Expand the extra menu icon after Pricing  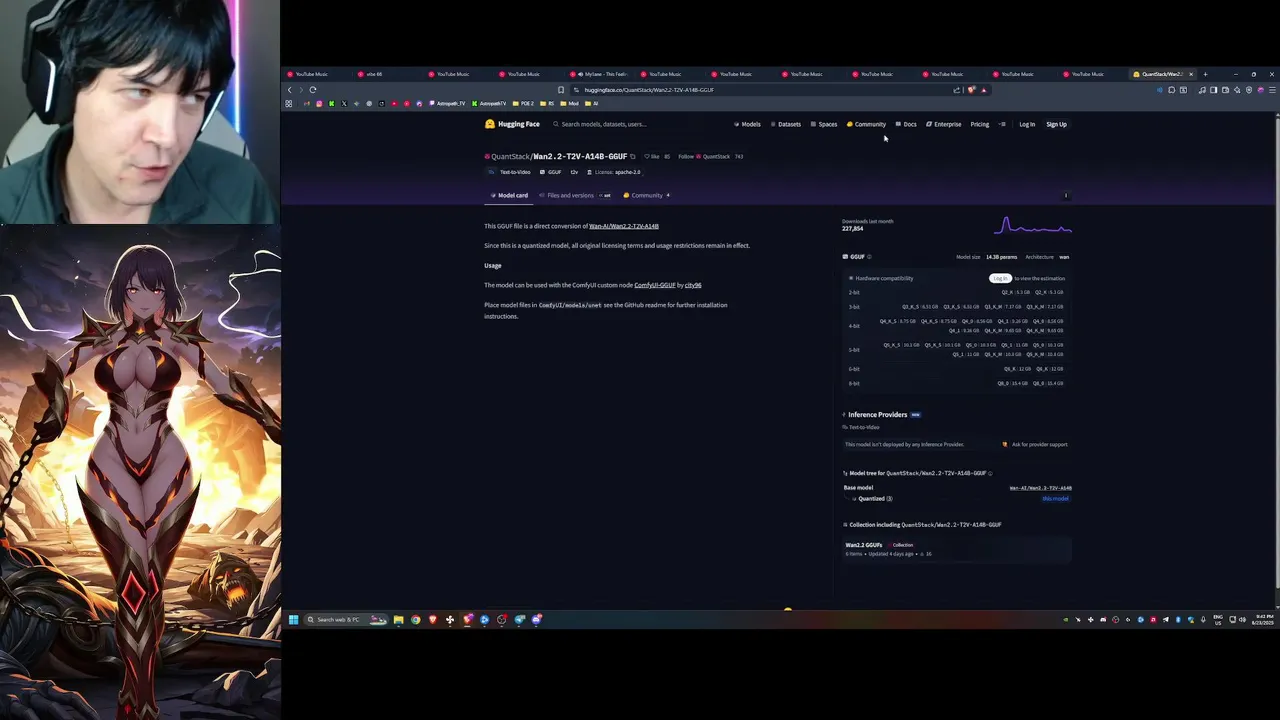click(x=1002, y=124)
